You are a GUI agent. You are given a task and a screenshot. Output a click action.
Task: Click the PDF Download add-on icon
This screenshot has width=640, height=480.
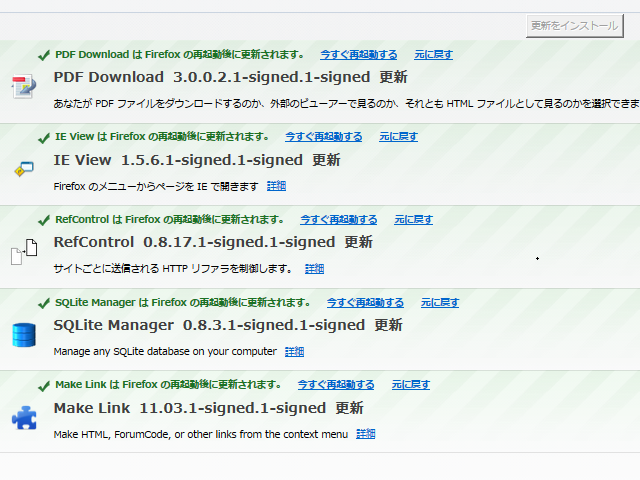click(24, 86)
